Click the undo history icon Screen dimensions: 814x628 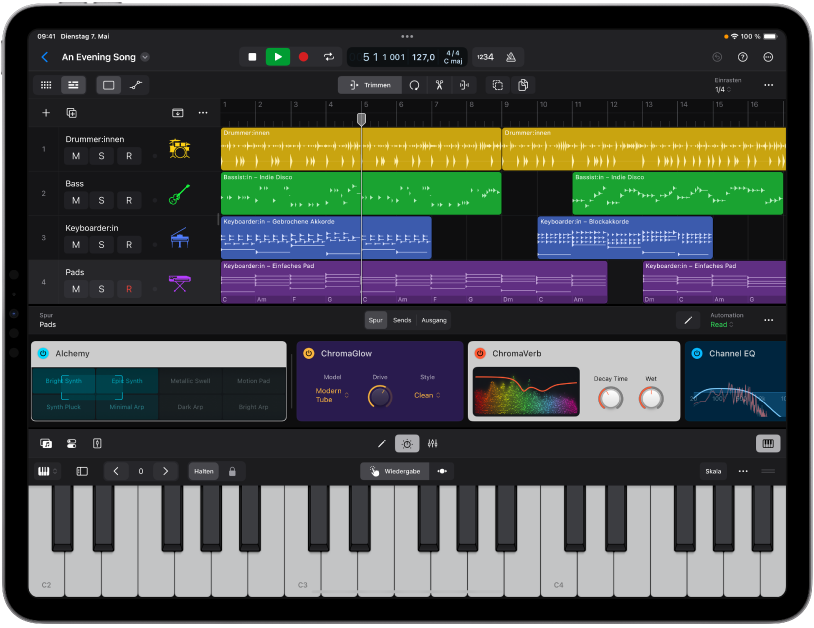click(x=717, y=57)
